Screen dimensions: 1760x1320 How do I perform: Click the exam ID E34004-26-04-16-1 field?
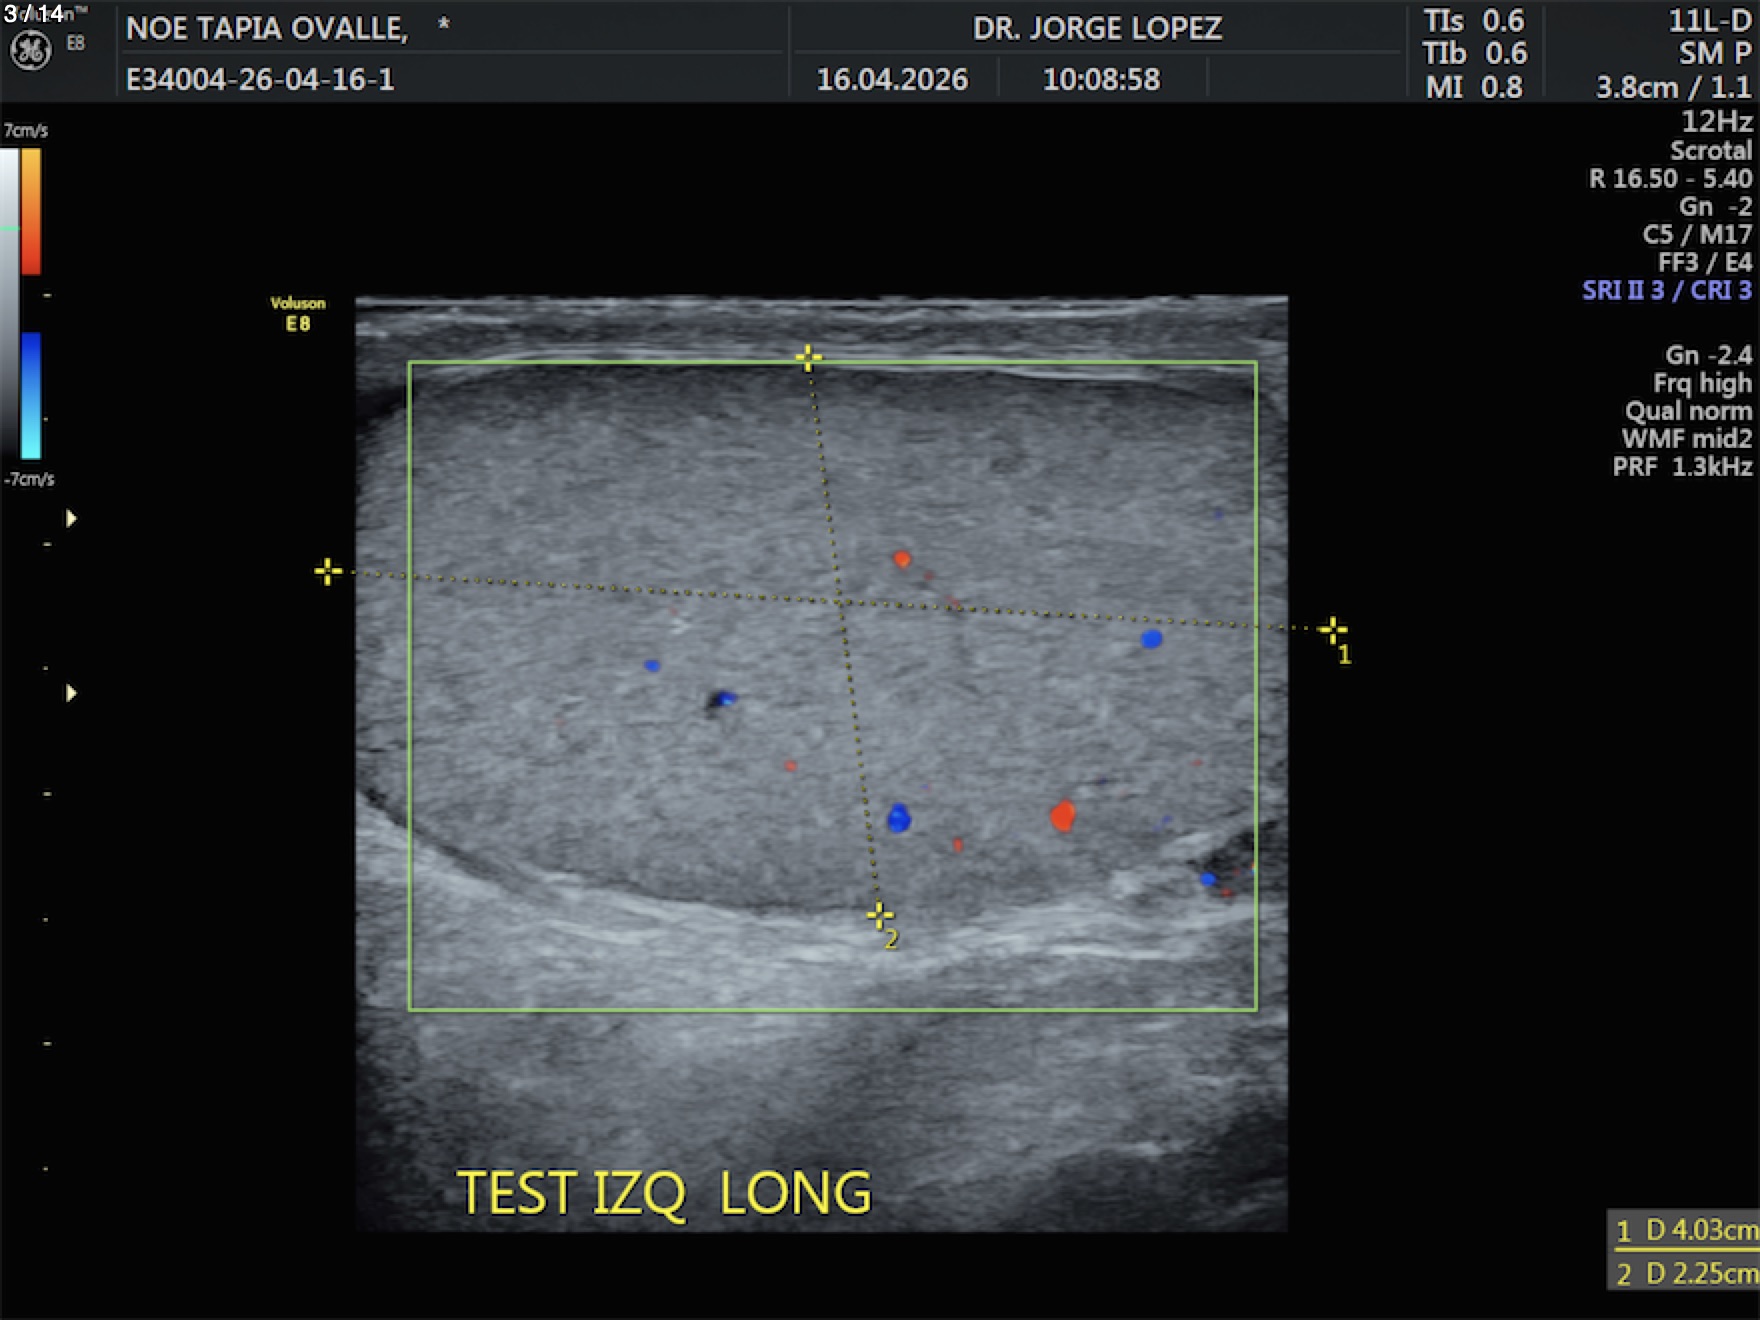260,79
